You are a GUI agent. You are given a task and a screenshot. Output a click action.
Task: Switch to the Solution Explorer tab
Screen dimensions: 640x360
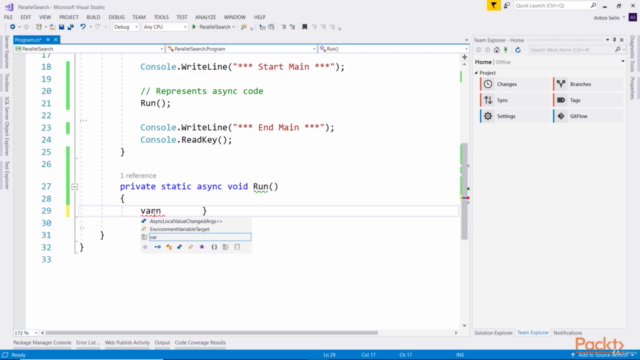coord(493,333)
